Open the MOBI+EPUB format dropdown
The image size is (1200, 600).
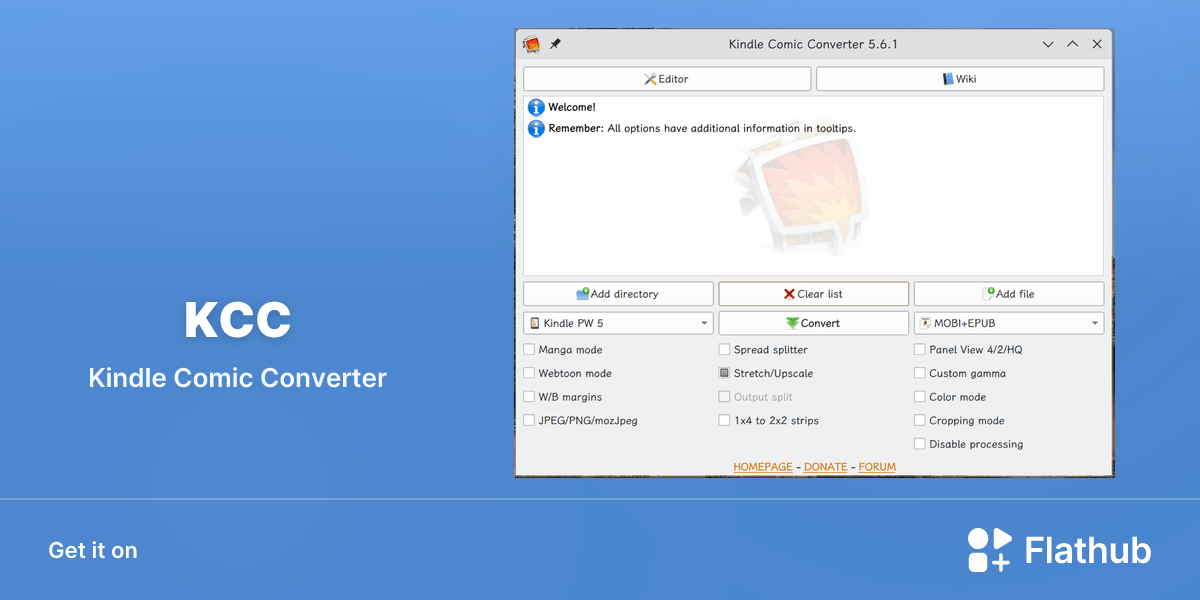pyautogui.click(x=1009, y=323)
